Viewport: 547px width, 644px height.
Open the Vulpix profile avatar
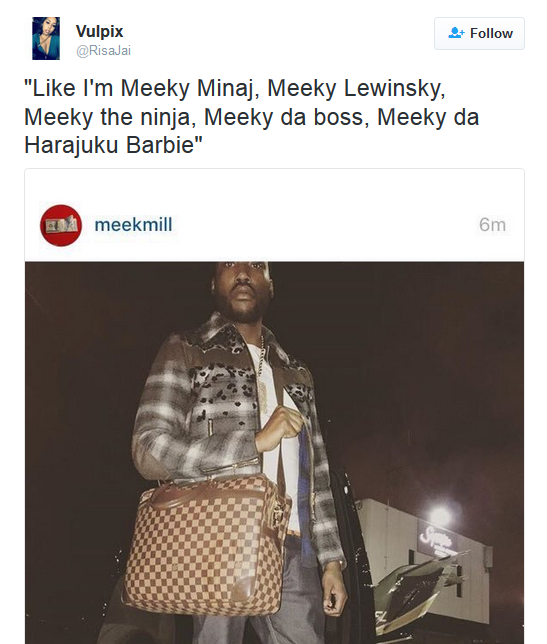46,38
